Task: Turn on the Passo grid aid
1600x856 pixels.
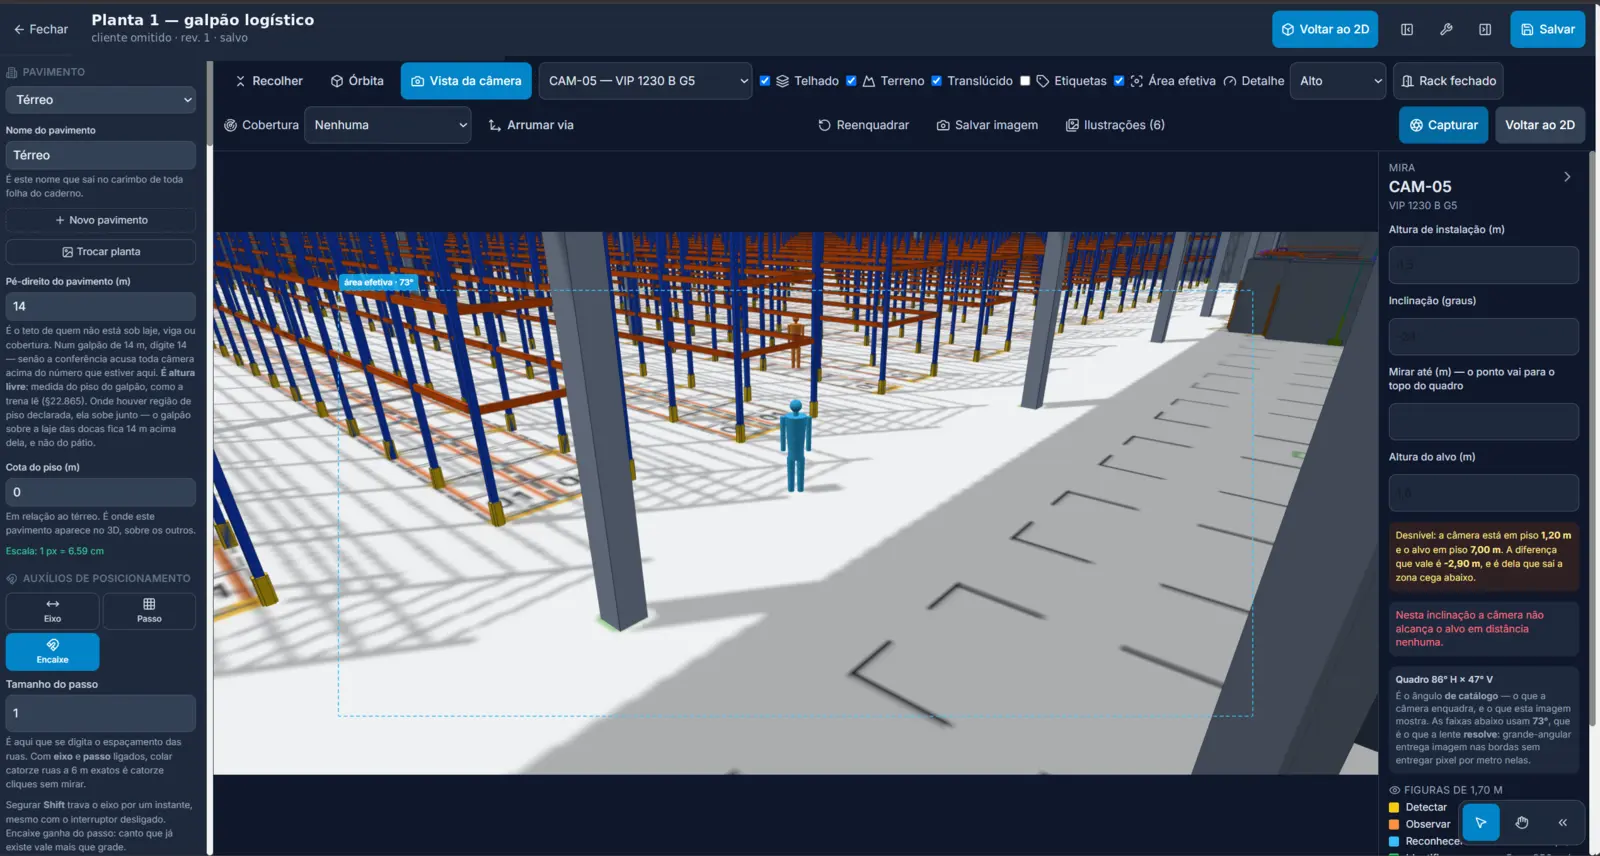Action: [x=149, y=611]
